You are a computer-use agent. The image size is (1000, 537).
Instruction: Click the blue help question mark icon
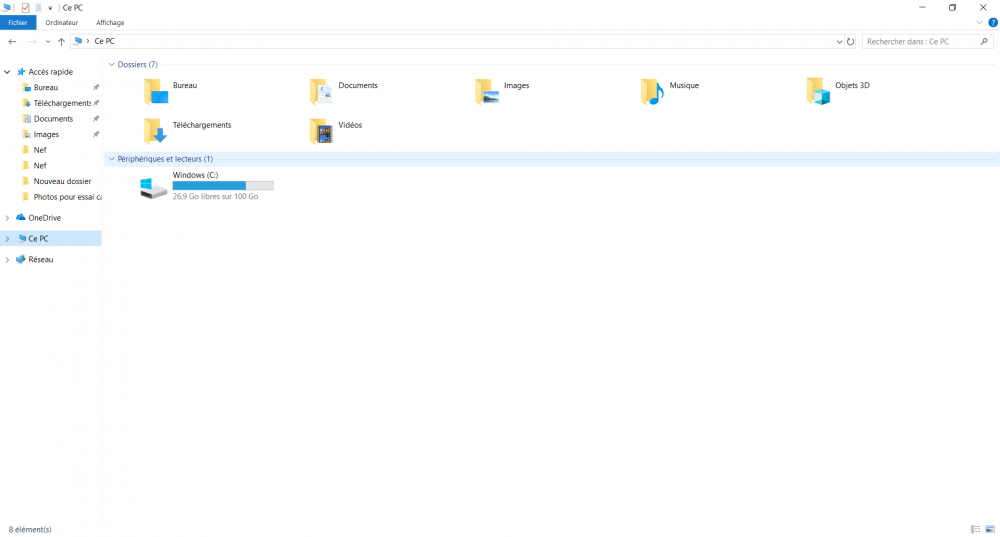pyautogui.click(x=992, y=22)
